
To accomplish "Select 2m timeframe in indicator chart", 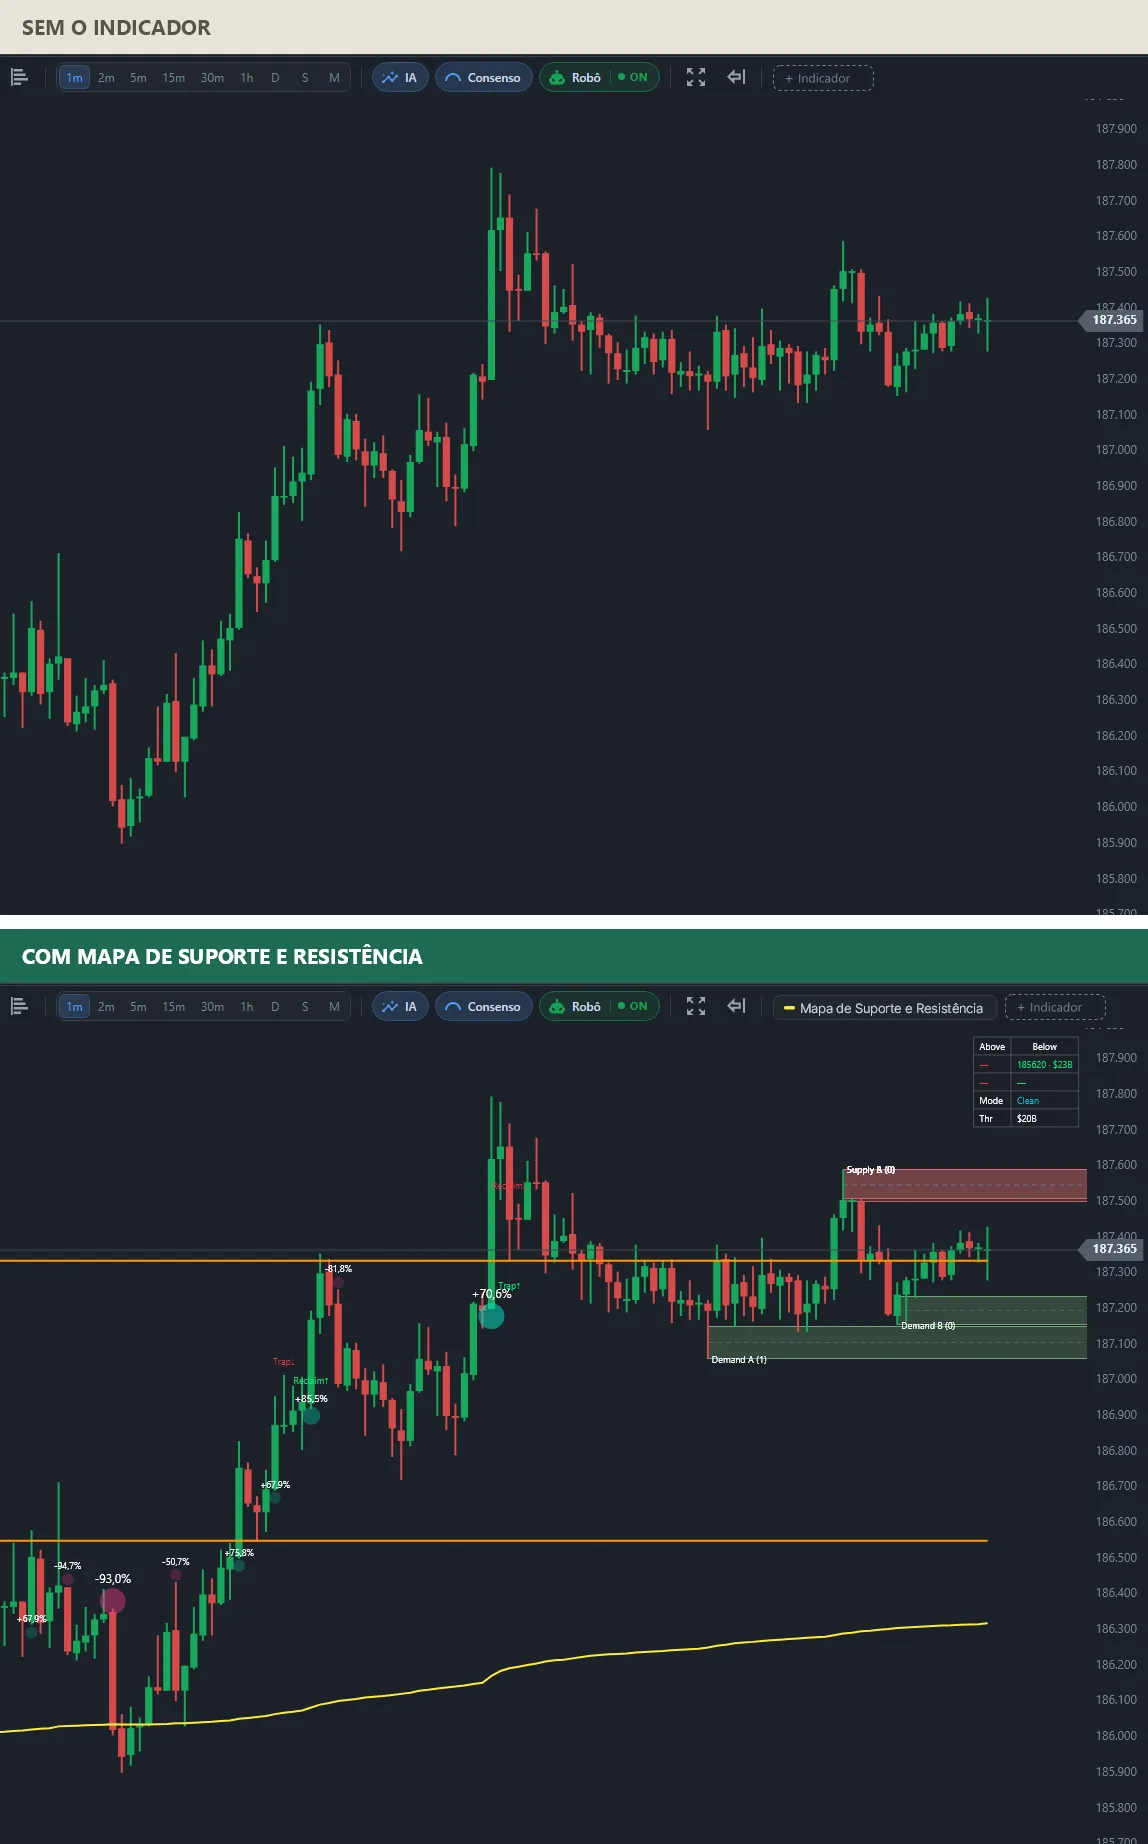I will point(106,1006).
